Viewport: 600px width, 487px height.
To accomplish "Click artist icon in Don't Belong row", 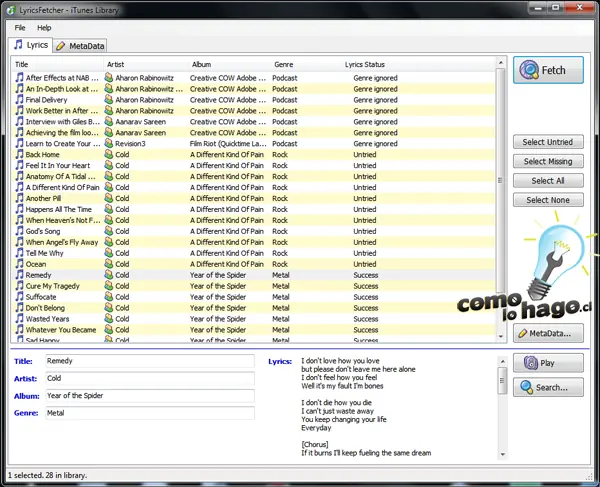I will point(109,308).
